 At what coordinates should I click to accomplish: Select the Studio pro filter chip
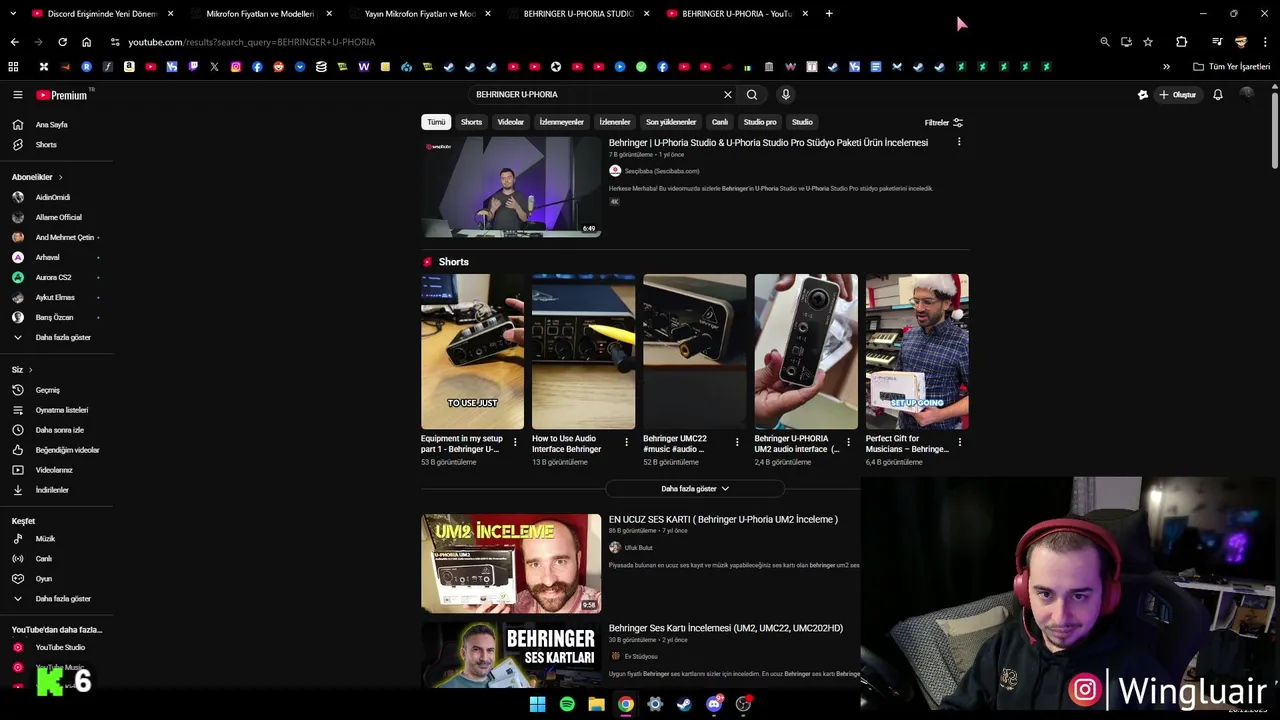[760, 122]
